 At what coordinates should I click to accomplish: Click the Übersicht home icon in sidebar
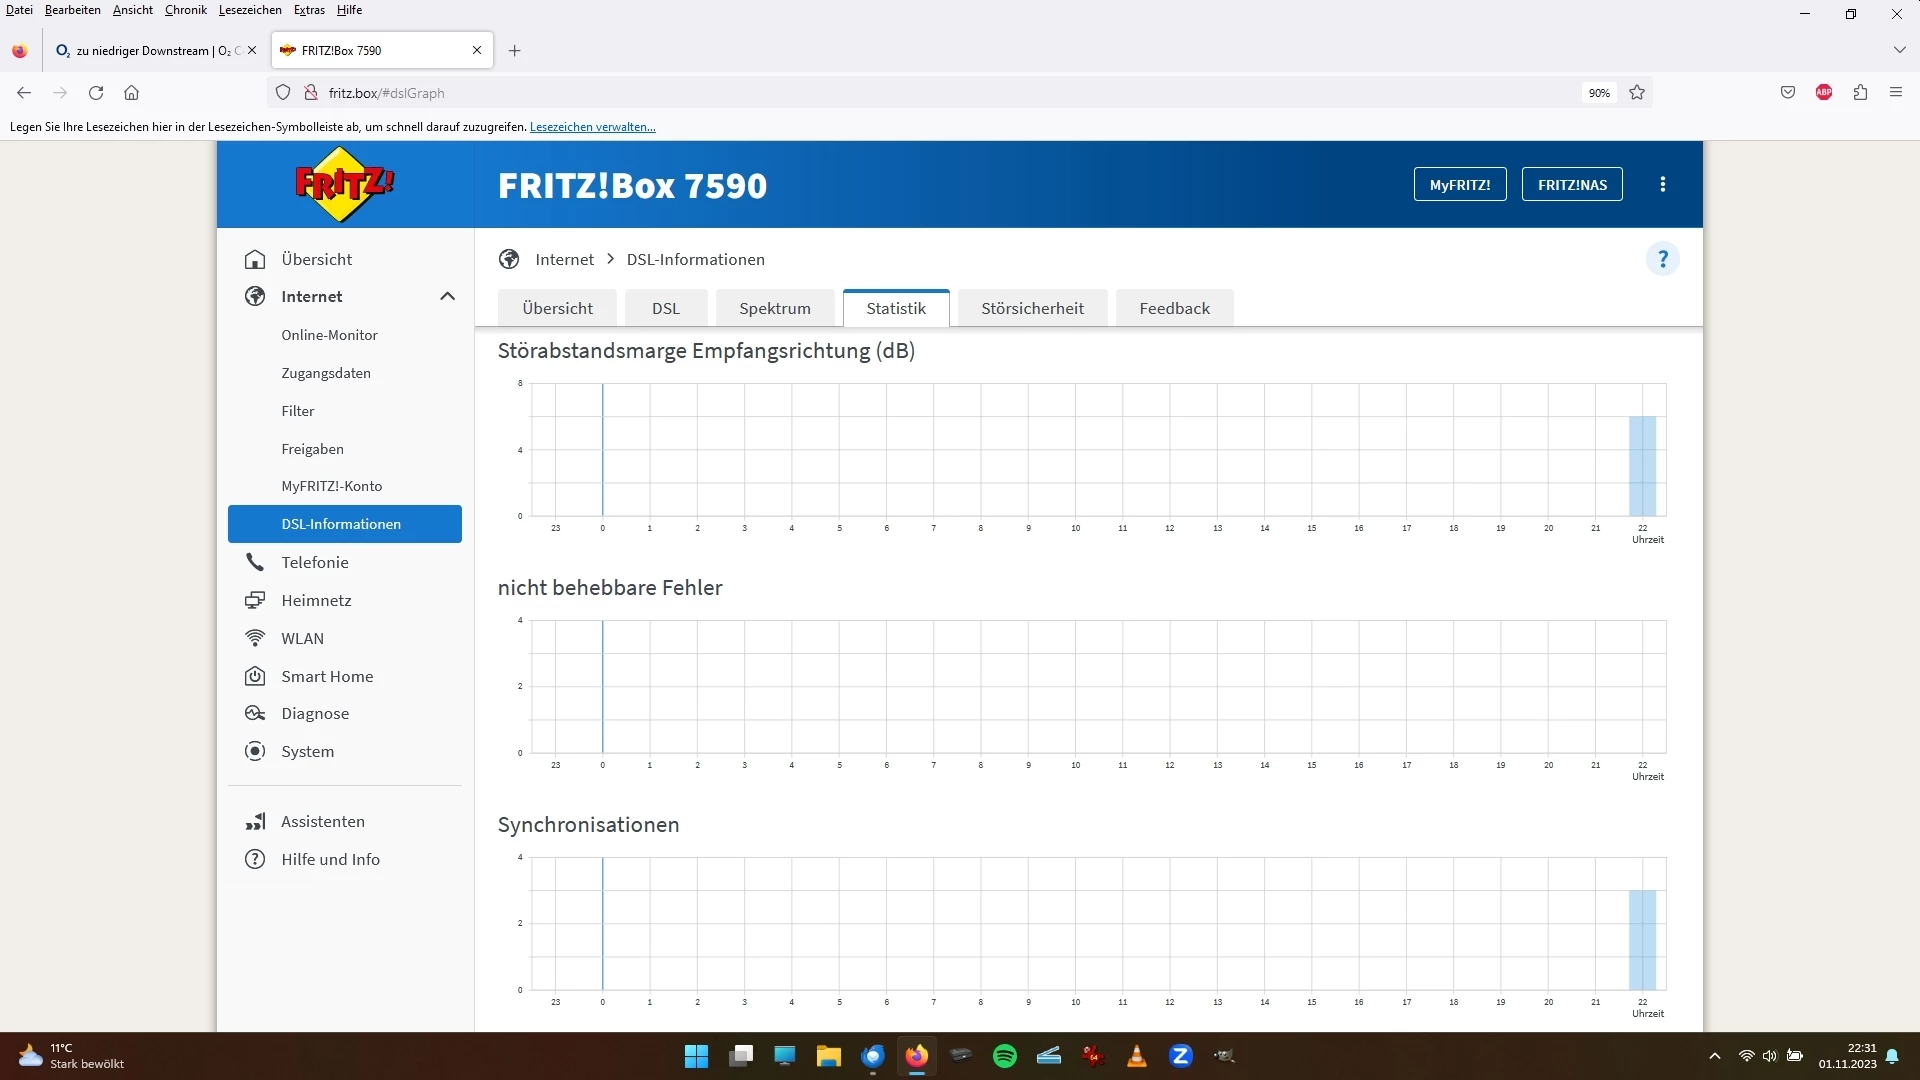coord(255,259)
